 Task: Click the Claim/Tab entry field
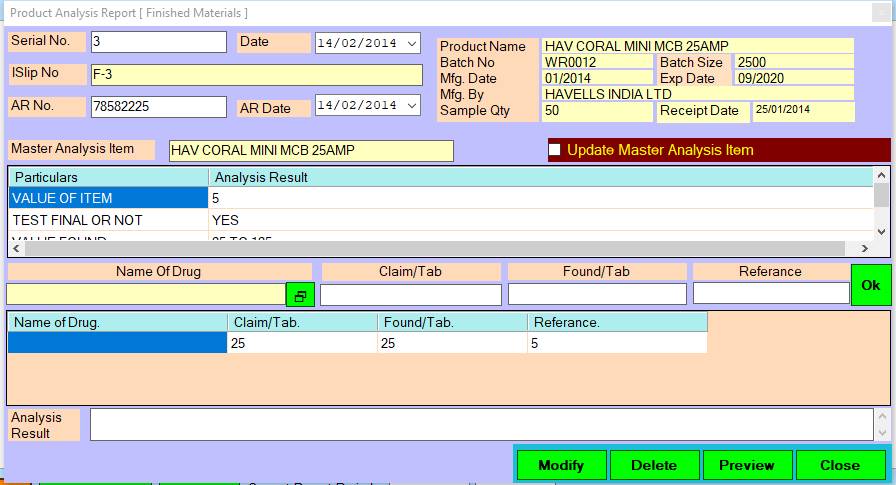pyautogui.click(x=410, y=295)
